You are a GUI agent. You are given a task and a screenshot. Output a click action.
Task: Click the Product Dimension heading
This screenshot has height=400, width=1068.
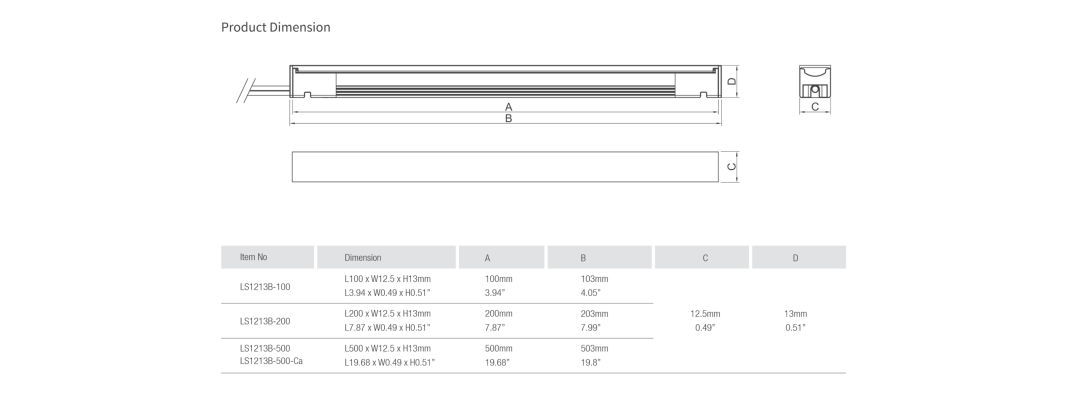coord(276,27)
